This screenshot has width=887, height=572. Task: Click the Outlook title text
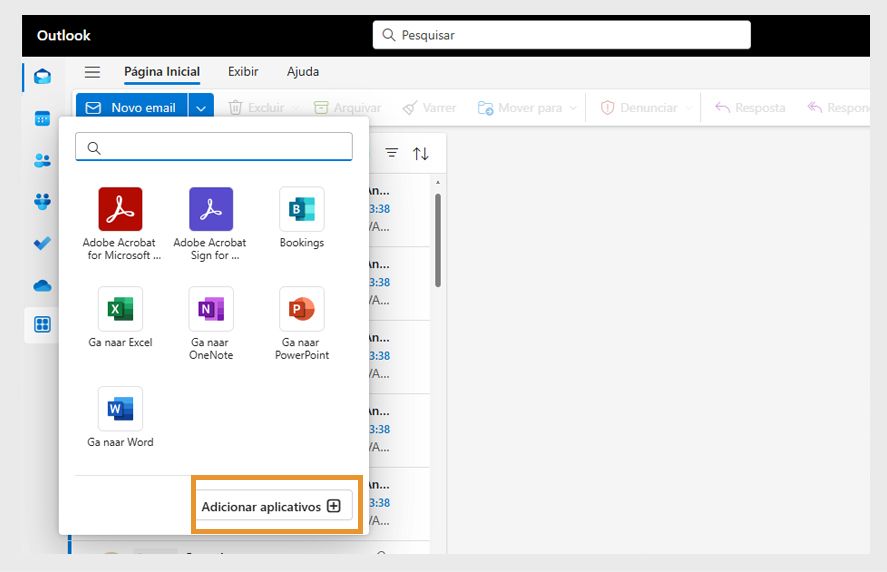coord(63,35)
